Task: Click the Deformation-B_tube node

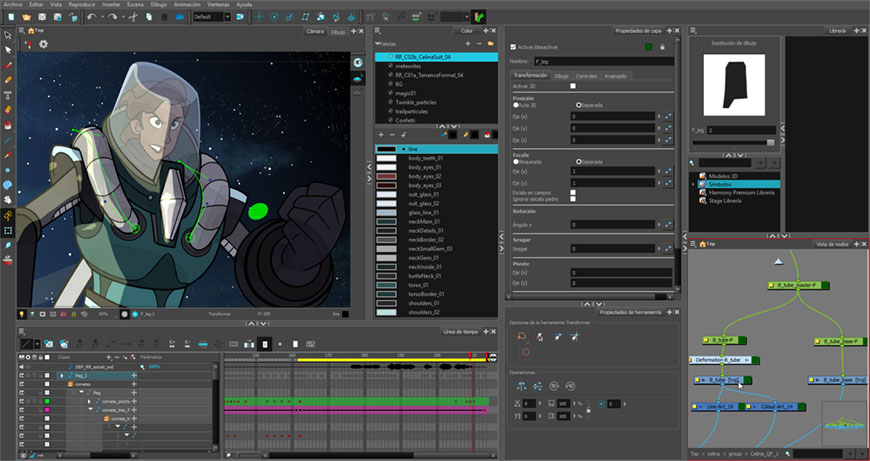Action: point(721,360)
